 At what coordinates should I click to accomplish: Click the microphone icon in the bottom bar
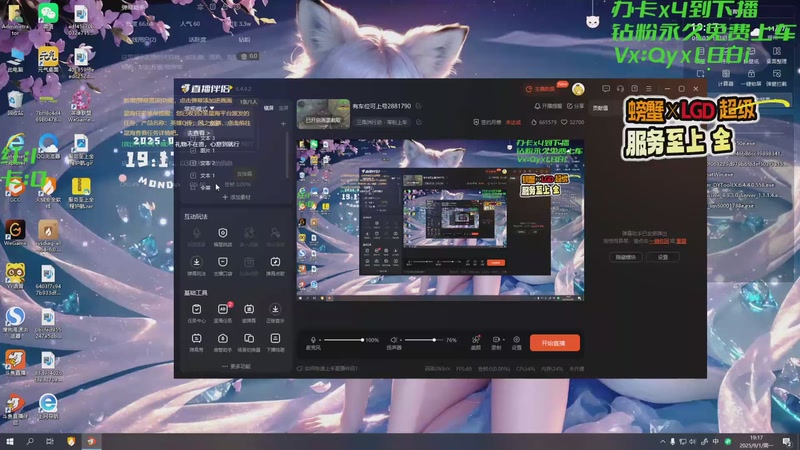point(313,340)
